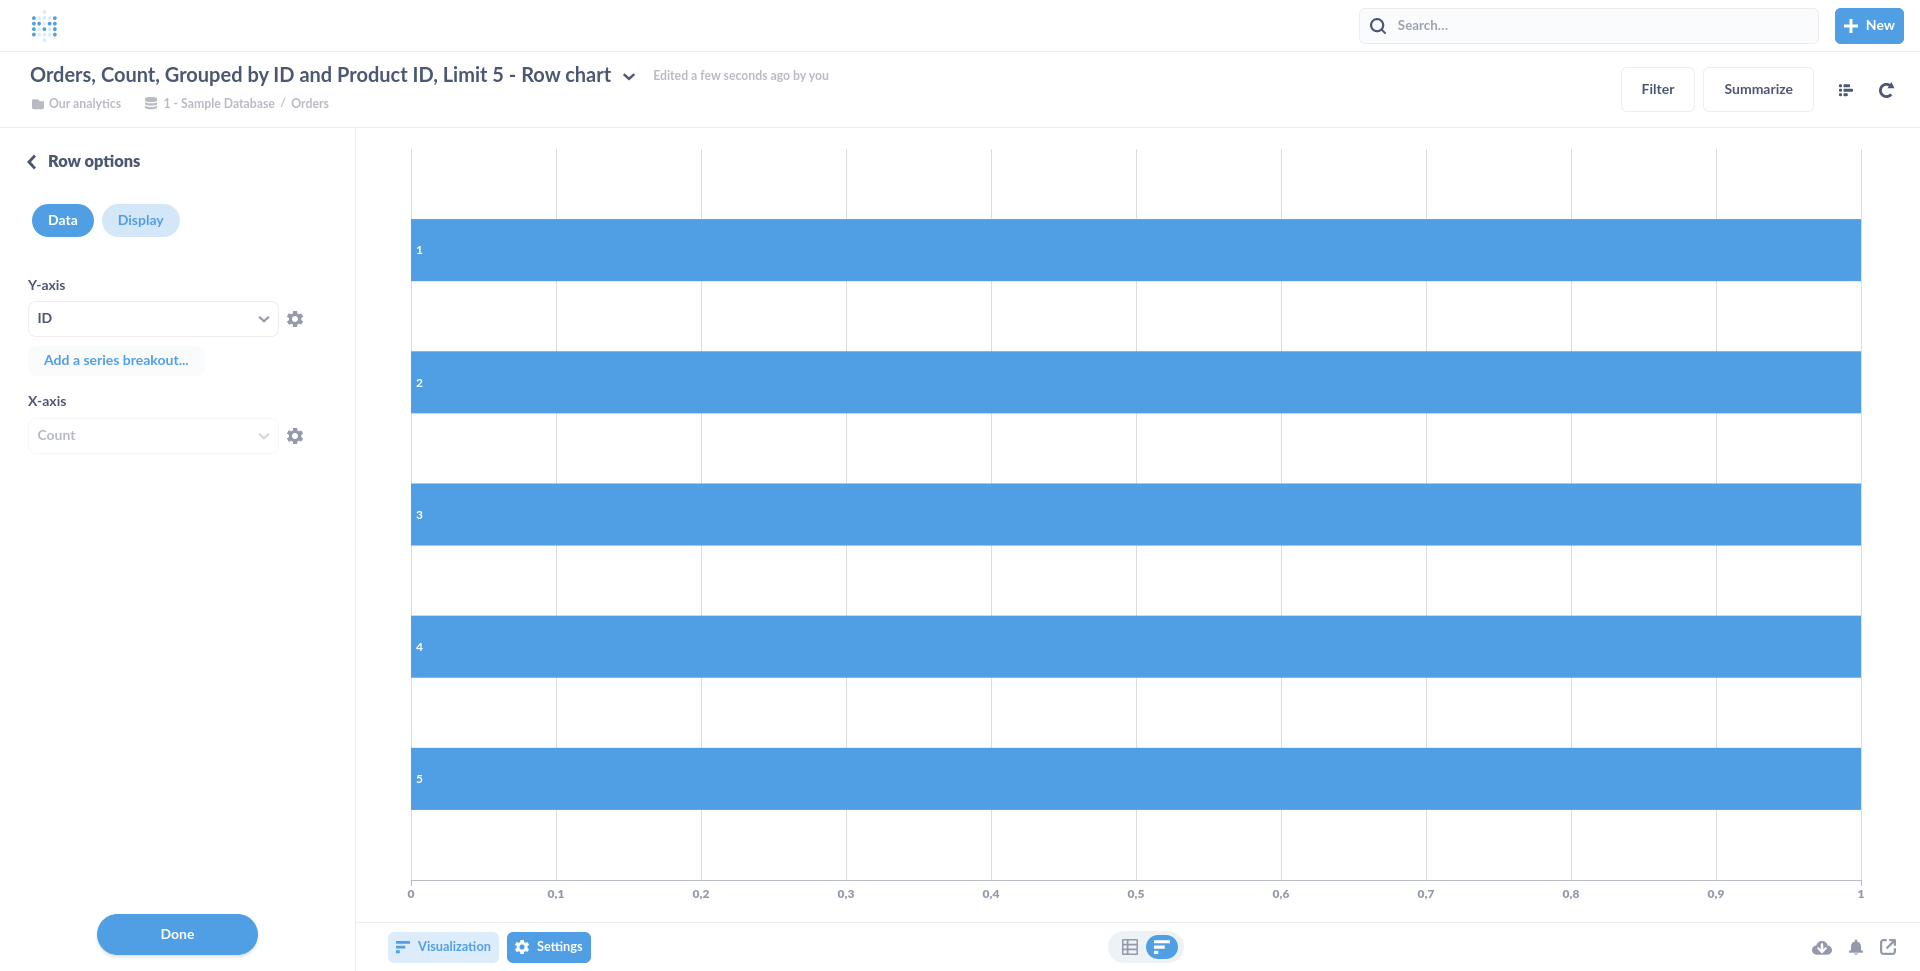This screenshot has width=1920, height=971.
Task: Confirm changes with the Done button
Action: click(177, 934)
